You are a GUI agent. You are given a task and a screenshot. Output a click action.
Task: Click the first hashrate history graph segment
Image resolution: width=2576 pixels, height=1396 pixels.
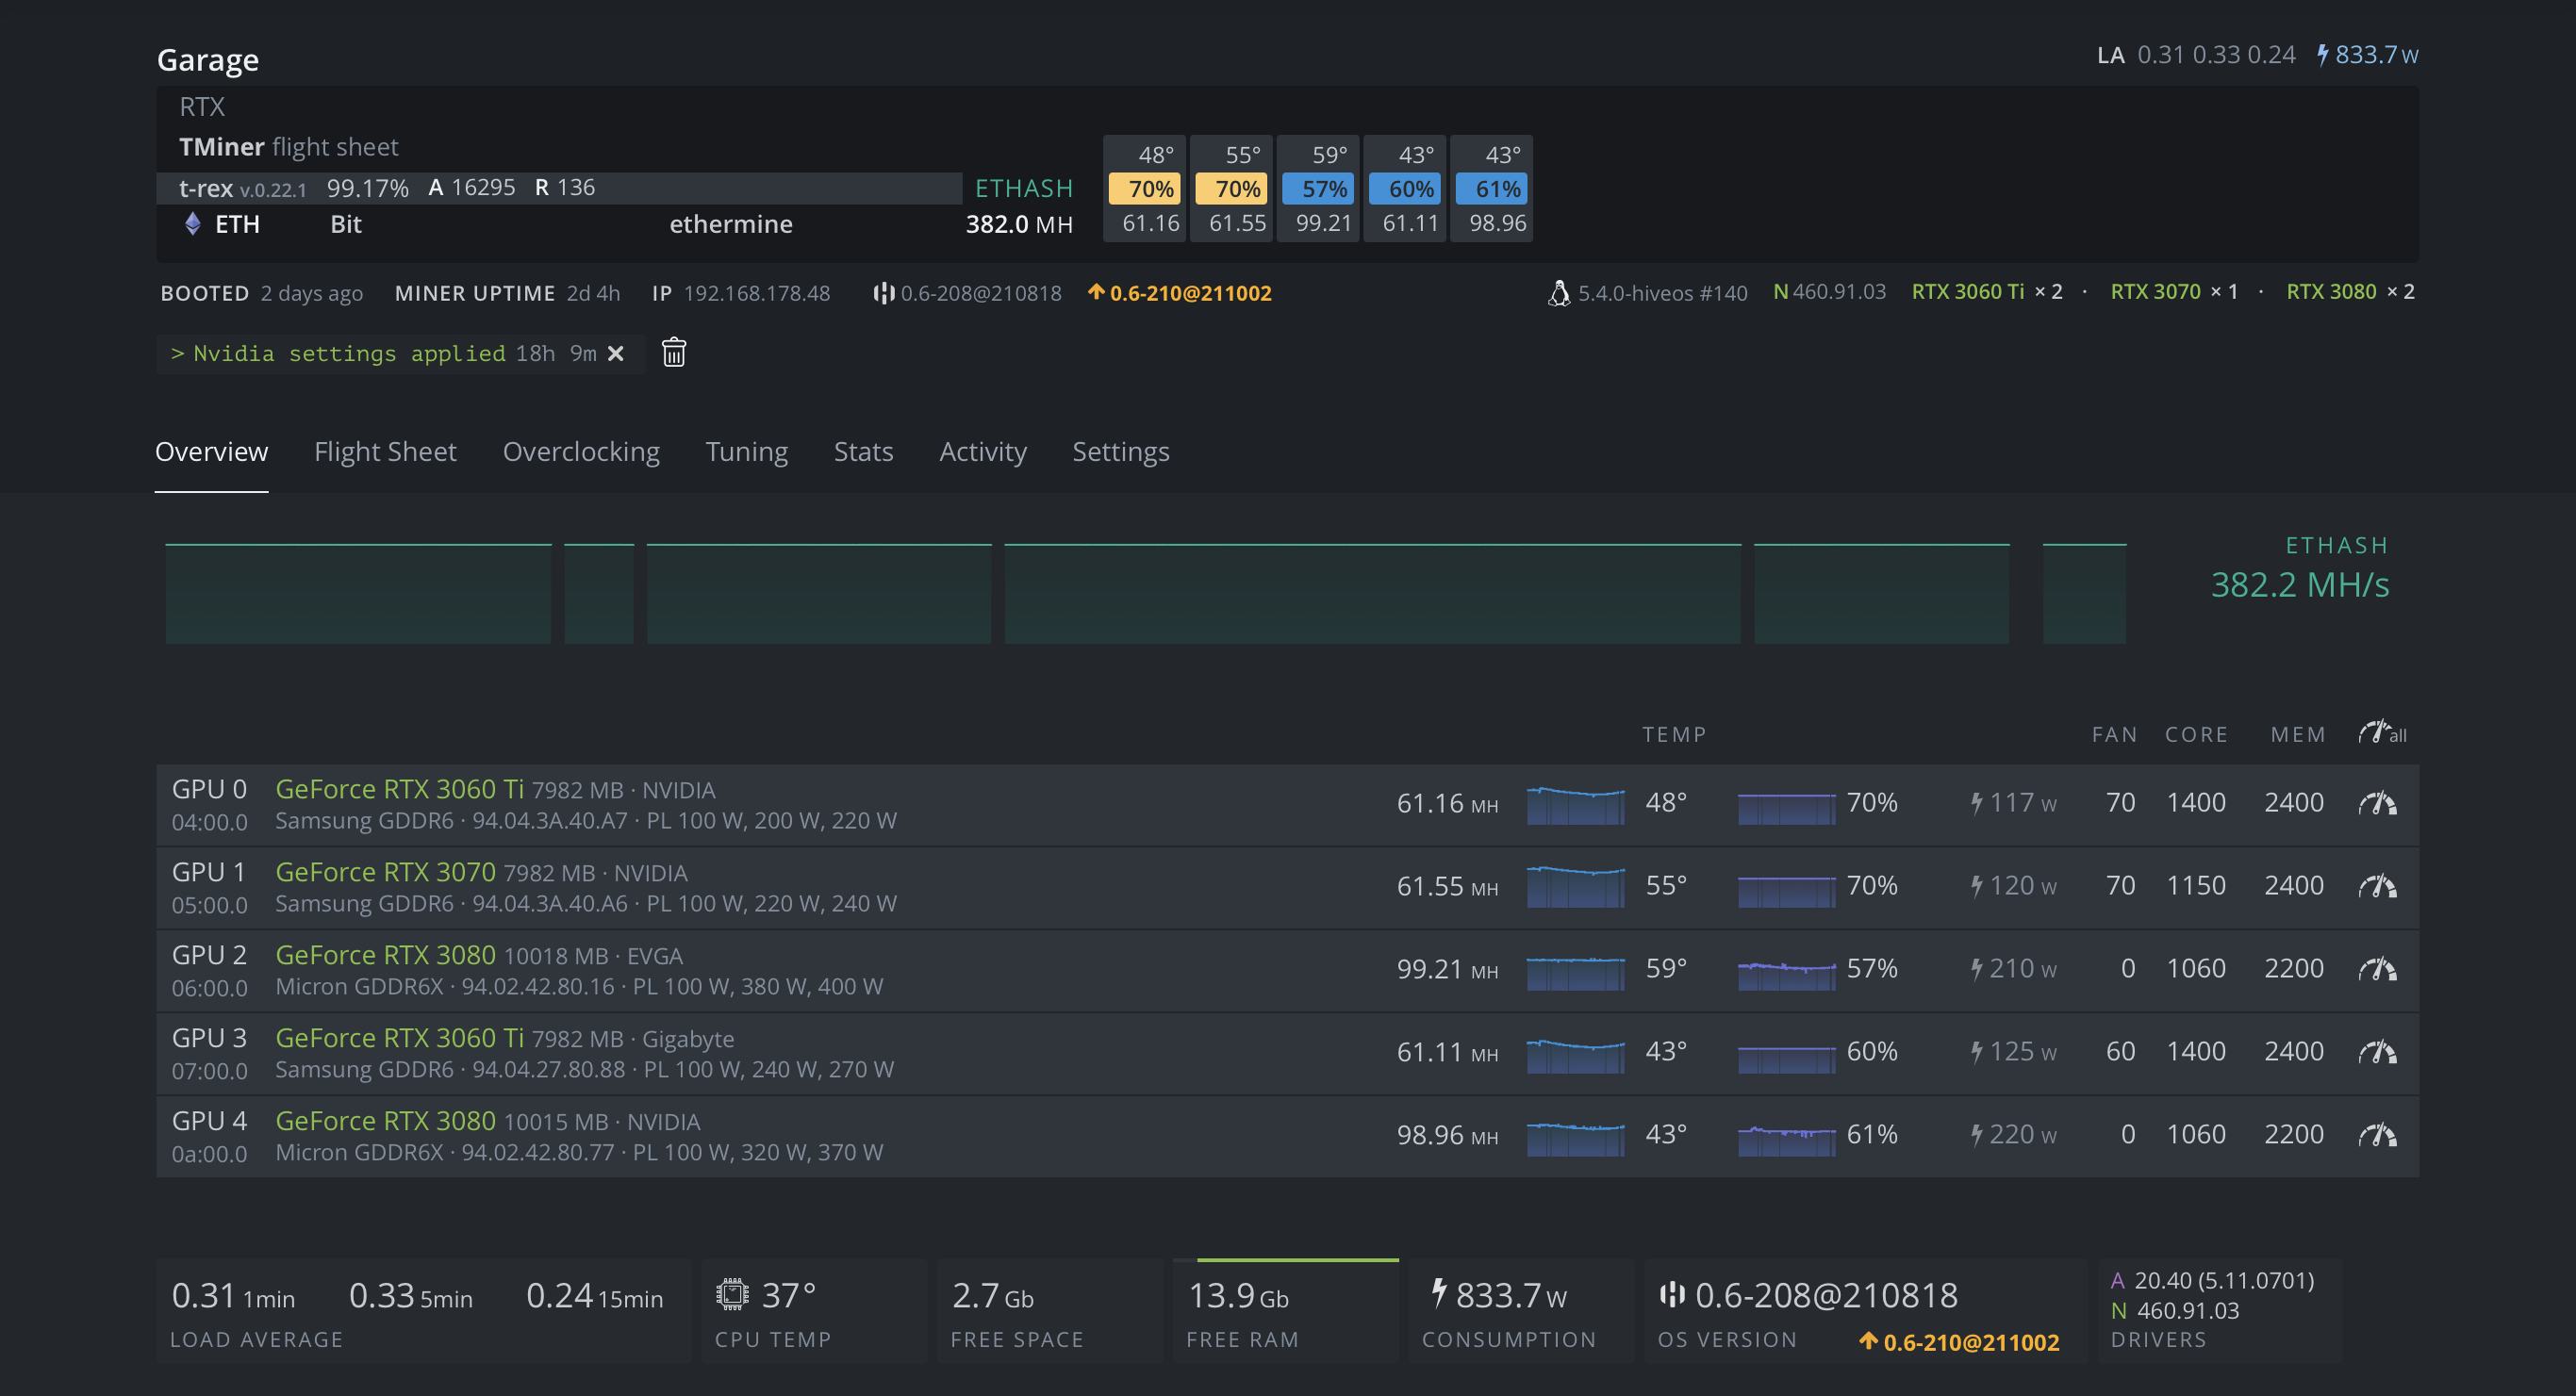click(358, 593)
